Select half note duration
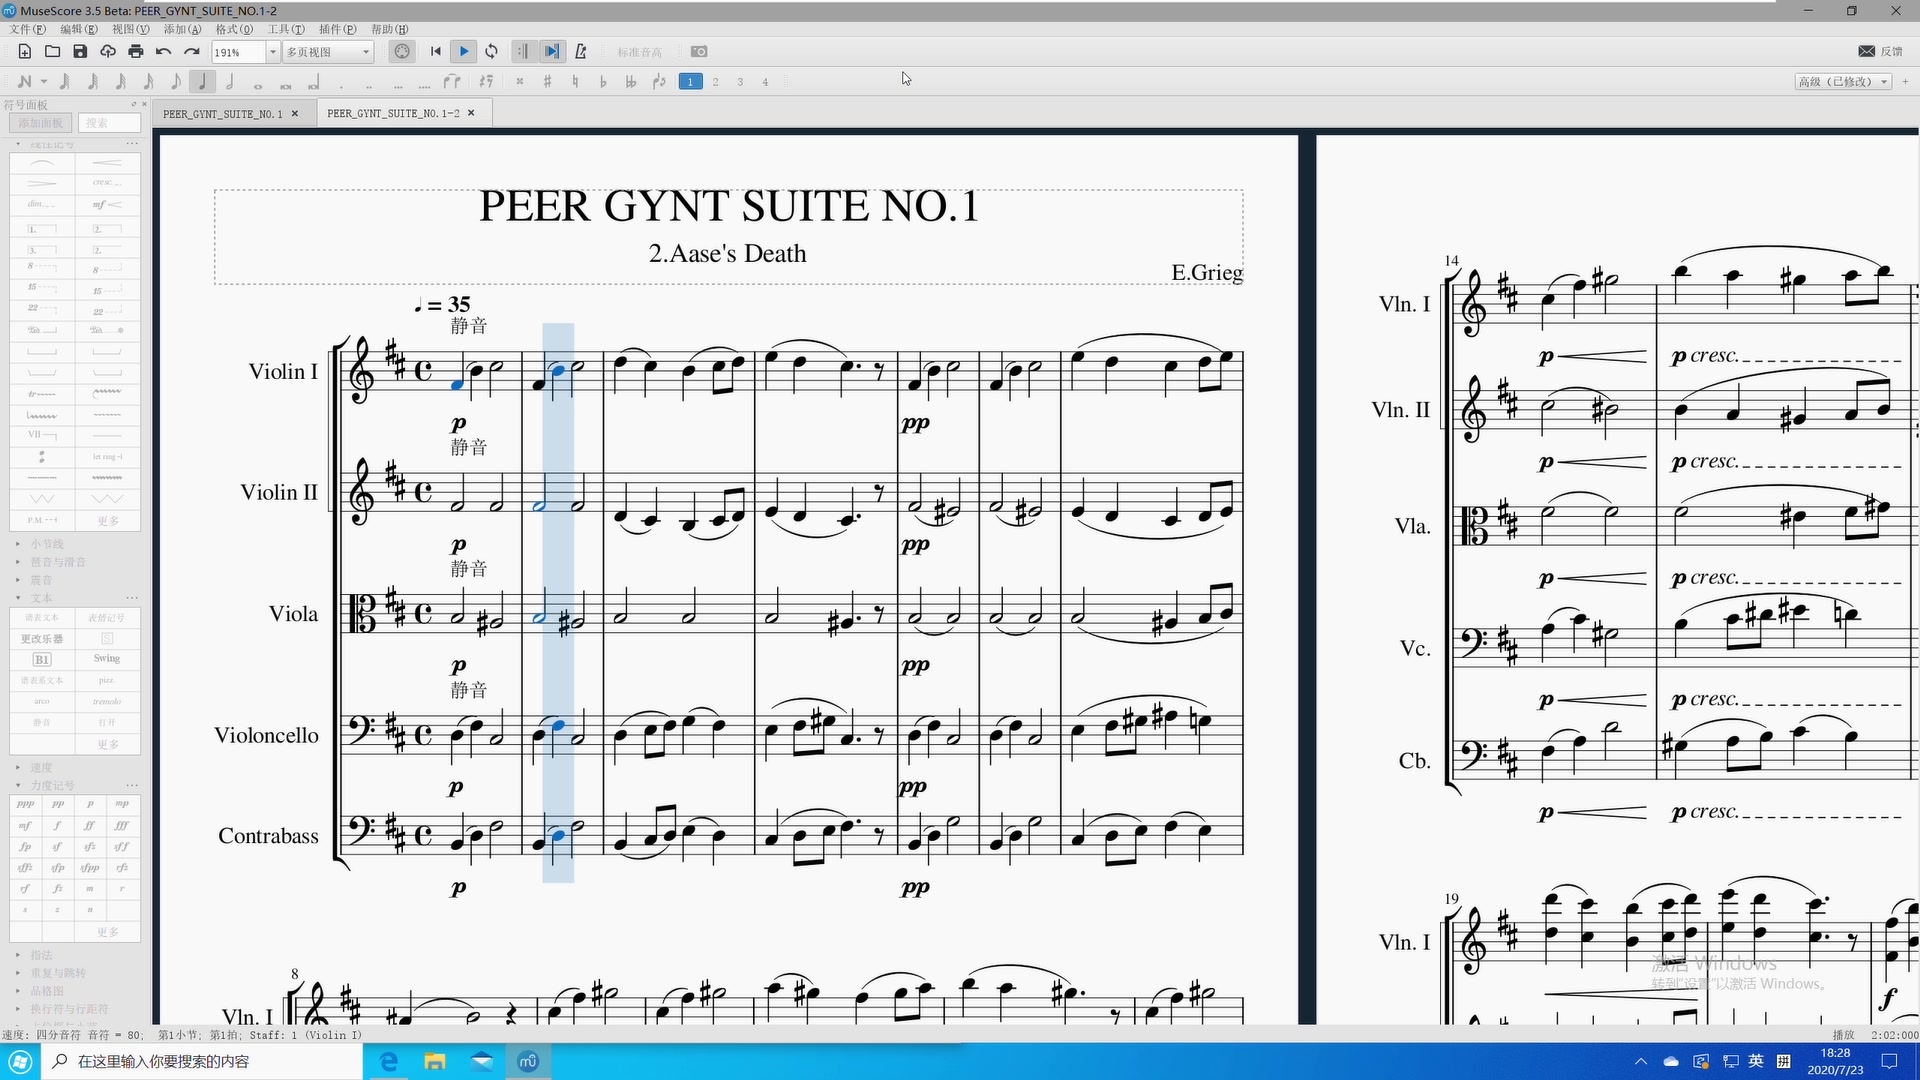 click(230, 82)
